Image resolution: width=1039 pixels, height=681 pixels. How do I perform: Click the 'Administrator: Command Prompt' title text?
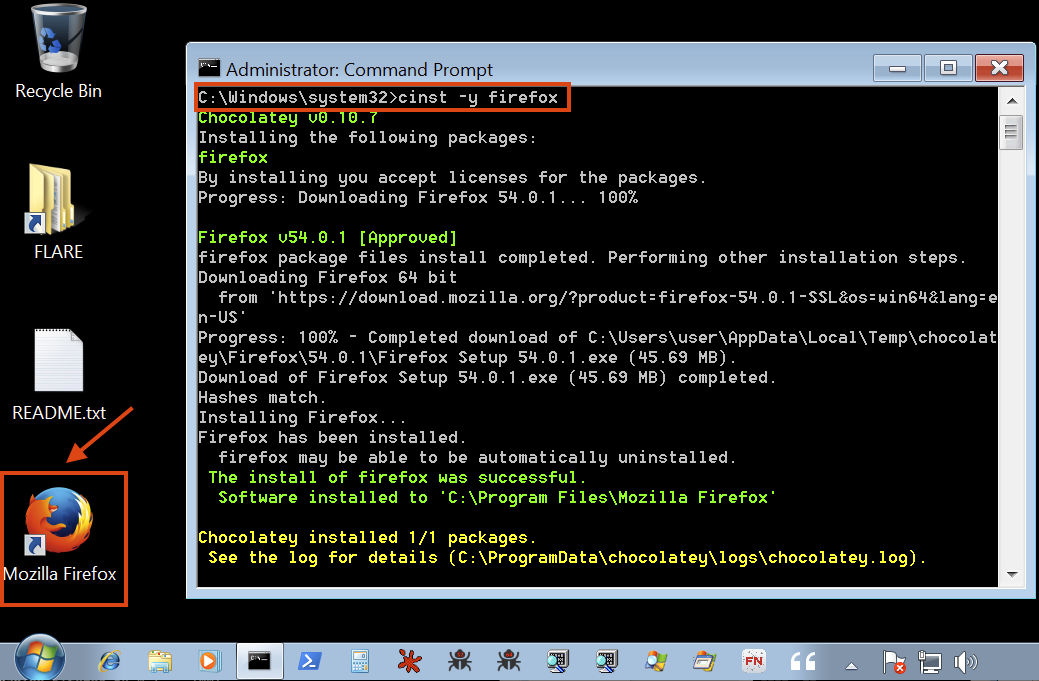click(359, 70)
